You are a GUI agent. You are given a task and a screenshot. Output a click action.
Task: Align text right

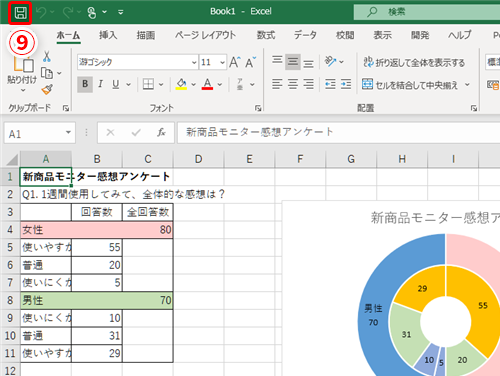[x=308, y=84]
